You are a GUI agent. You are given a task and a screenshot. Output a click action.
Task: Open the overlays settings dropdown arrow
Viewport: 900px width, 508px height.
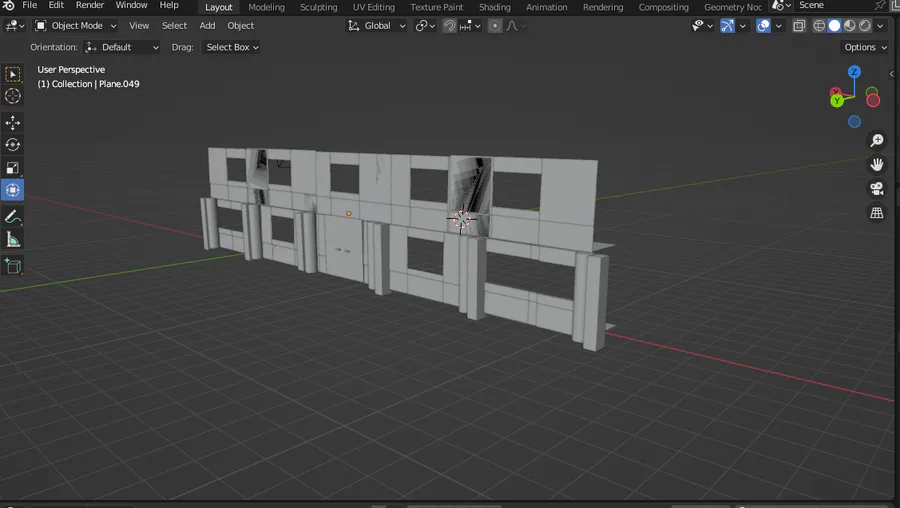pyautogui.click(x=779, y=26)
